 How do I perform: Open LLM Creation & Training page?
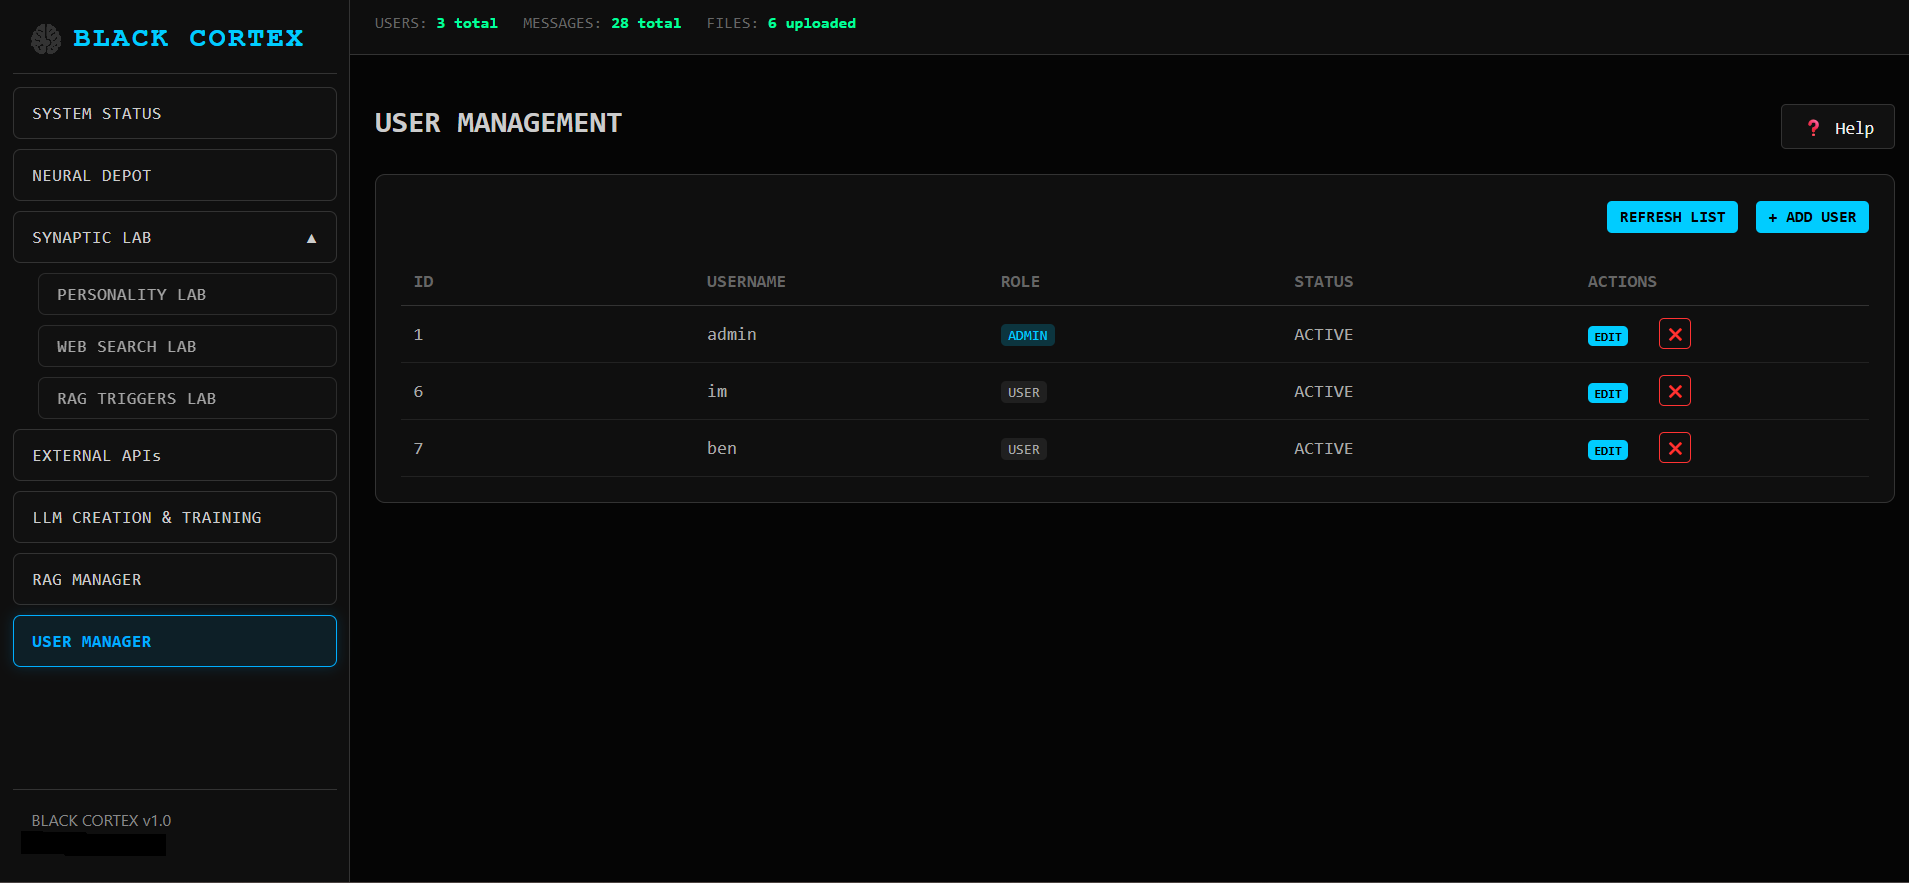[x=175, y=517]
